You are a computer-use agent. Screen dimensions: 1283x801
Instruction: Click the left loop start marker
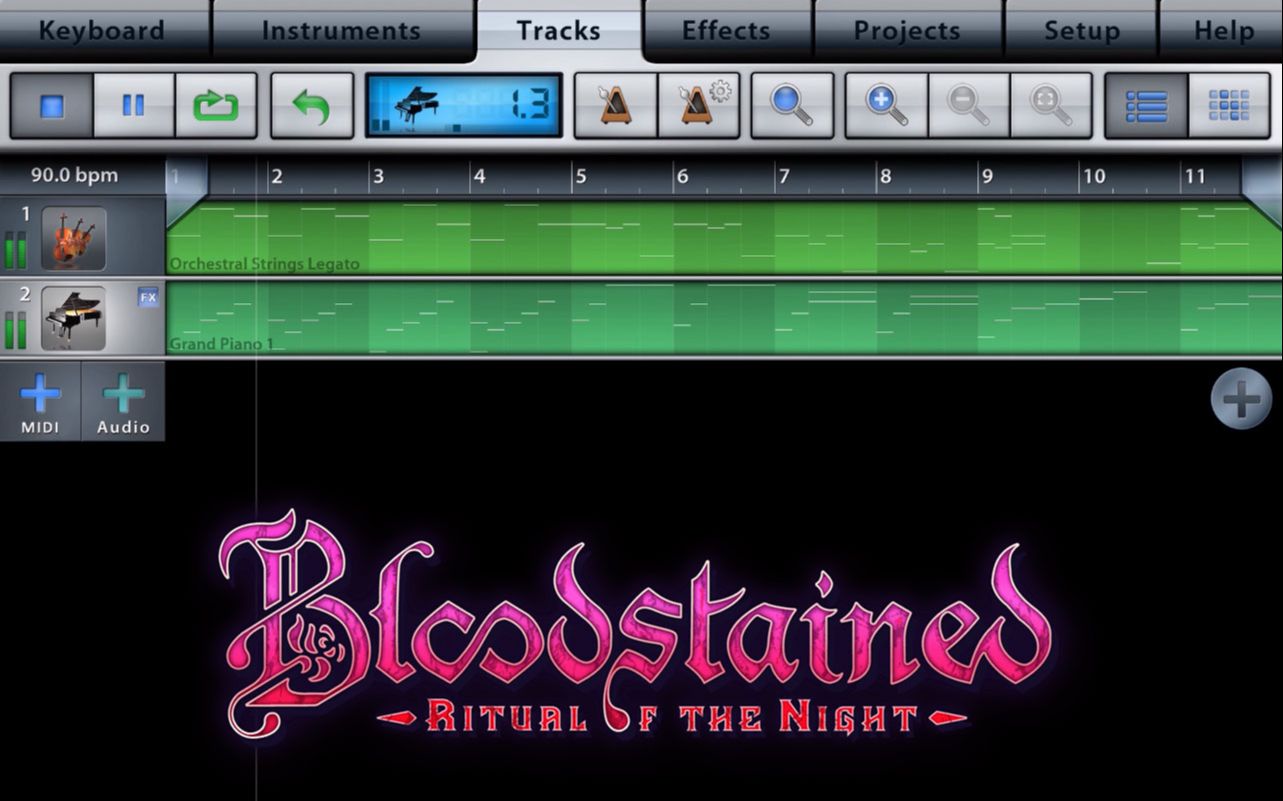186,190
